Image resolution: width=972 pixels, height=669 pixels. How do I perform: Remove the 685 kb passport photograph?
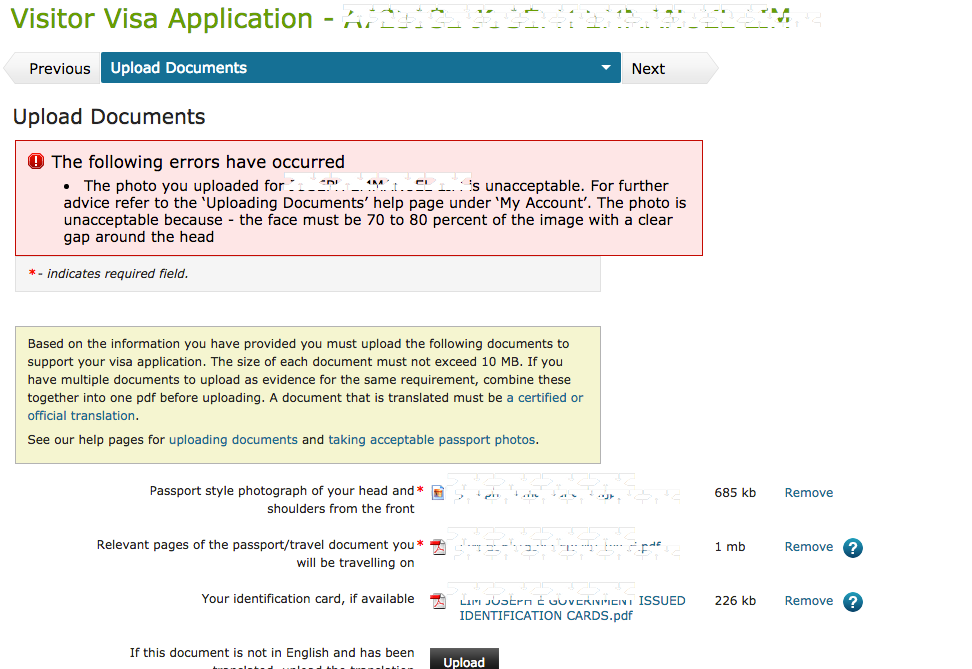point(808,492)
